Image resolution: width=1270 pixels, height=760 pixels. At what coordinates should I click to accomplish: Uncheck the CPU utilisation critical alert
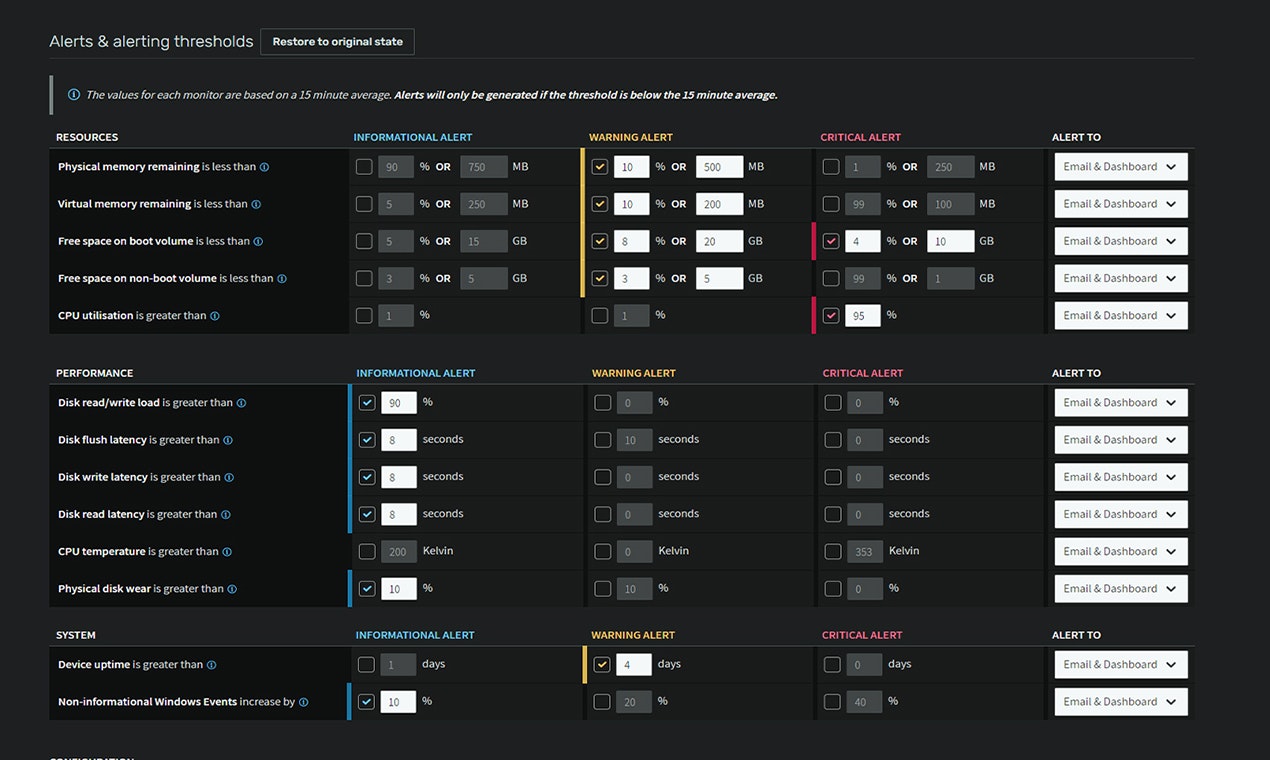point(831,315)
